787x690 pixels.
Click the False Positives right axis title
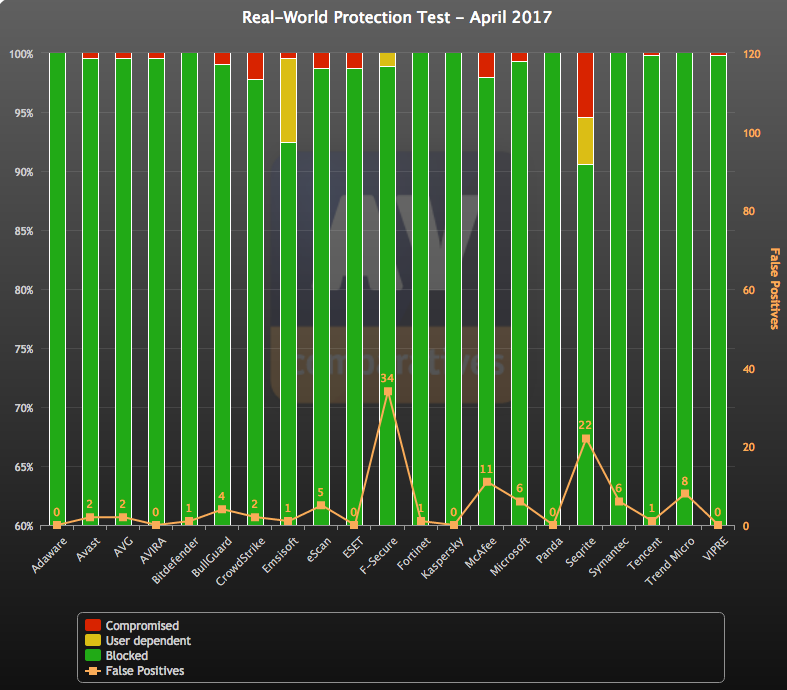(x=773, y=288)
